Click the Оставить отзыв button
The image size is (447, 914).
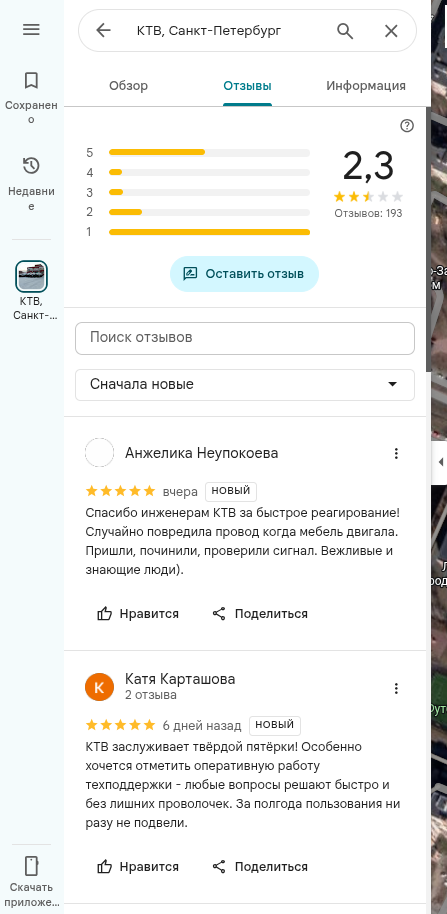coord(244,273)
